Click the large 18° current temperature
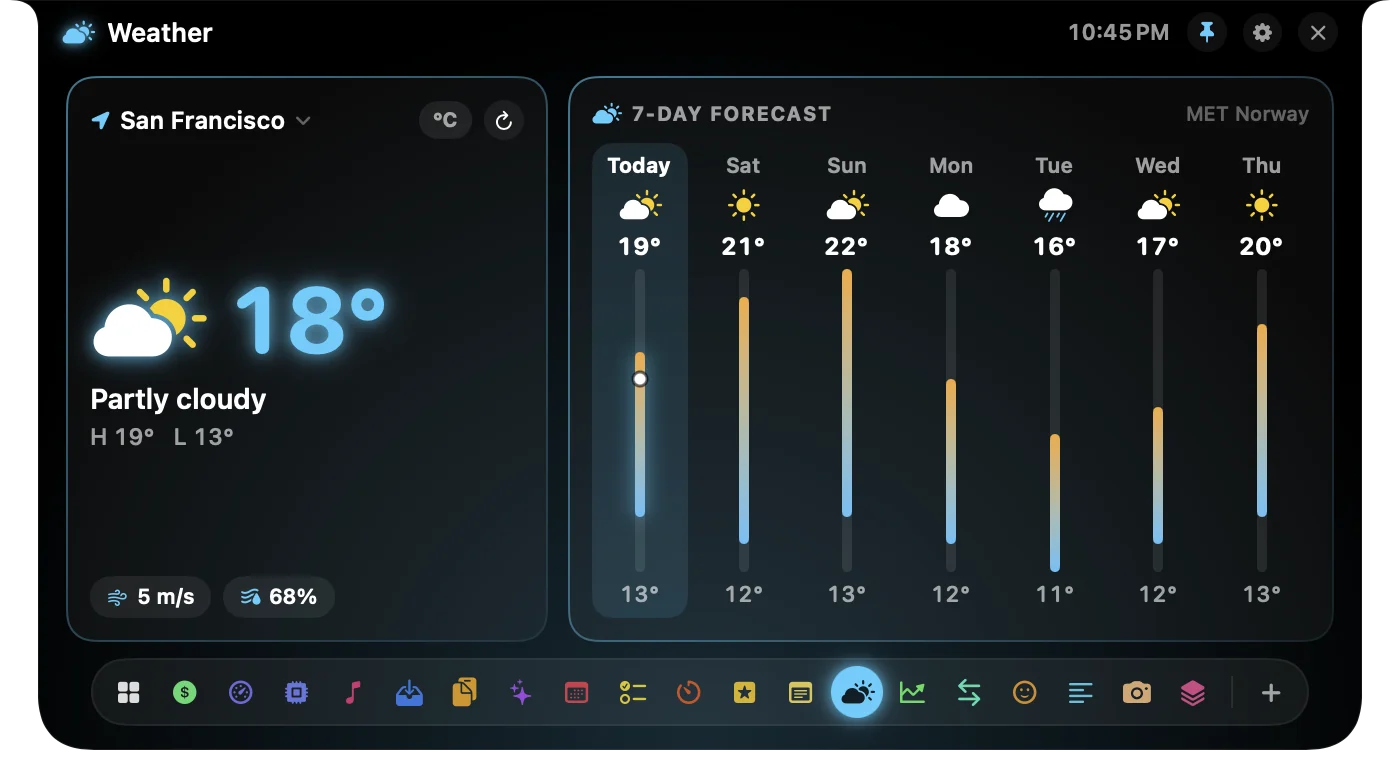Screen dimensions: 1400x770 (x=310, y=320)
